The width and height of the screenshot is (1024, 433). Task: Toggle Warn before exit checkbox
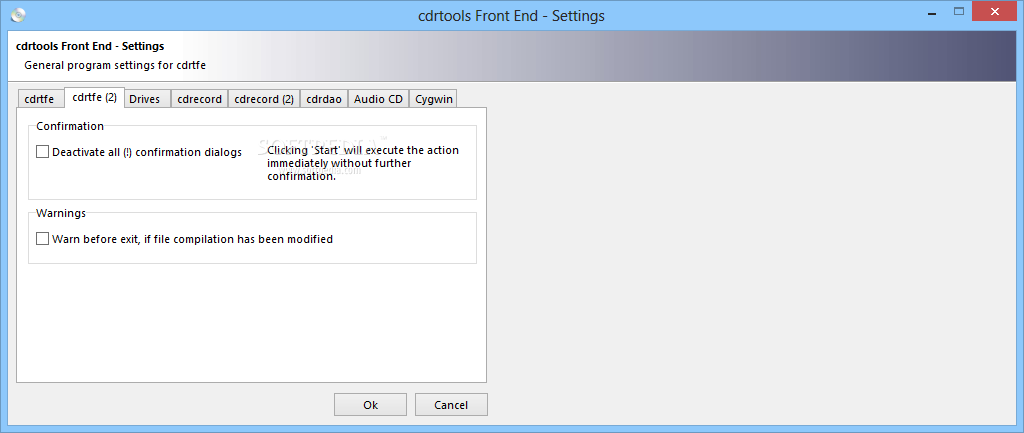[x=43, y=239]
